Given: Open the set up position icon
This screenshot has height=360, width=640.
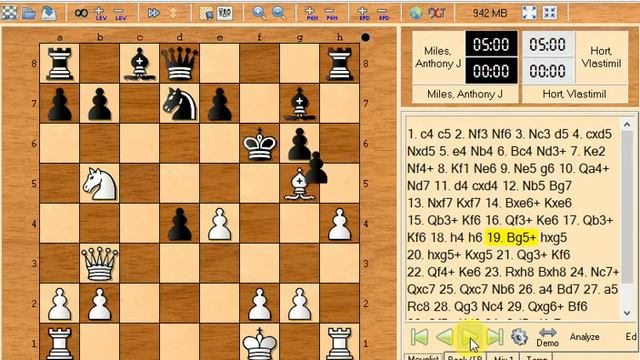Looking at the screenshot, I should 206,13.
